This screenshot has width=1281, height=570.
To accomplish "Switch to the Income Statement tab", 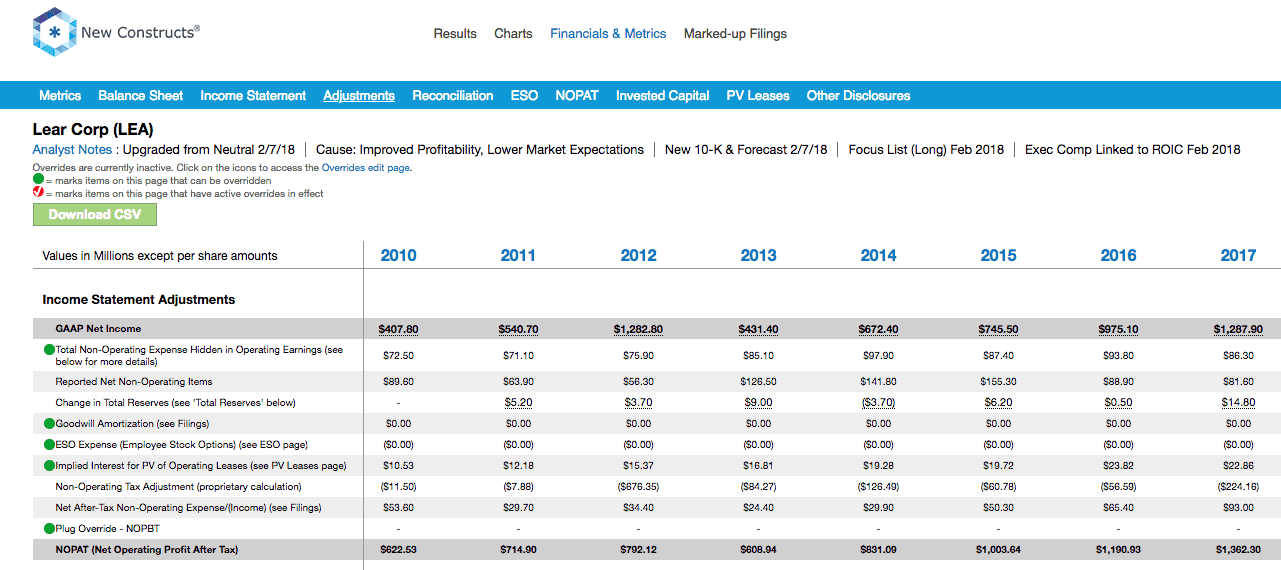I will [x=253, y=96].
